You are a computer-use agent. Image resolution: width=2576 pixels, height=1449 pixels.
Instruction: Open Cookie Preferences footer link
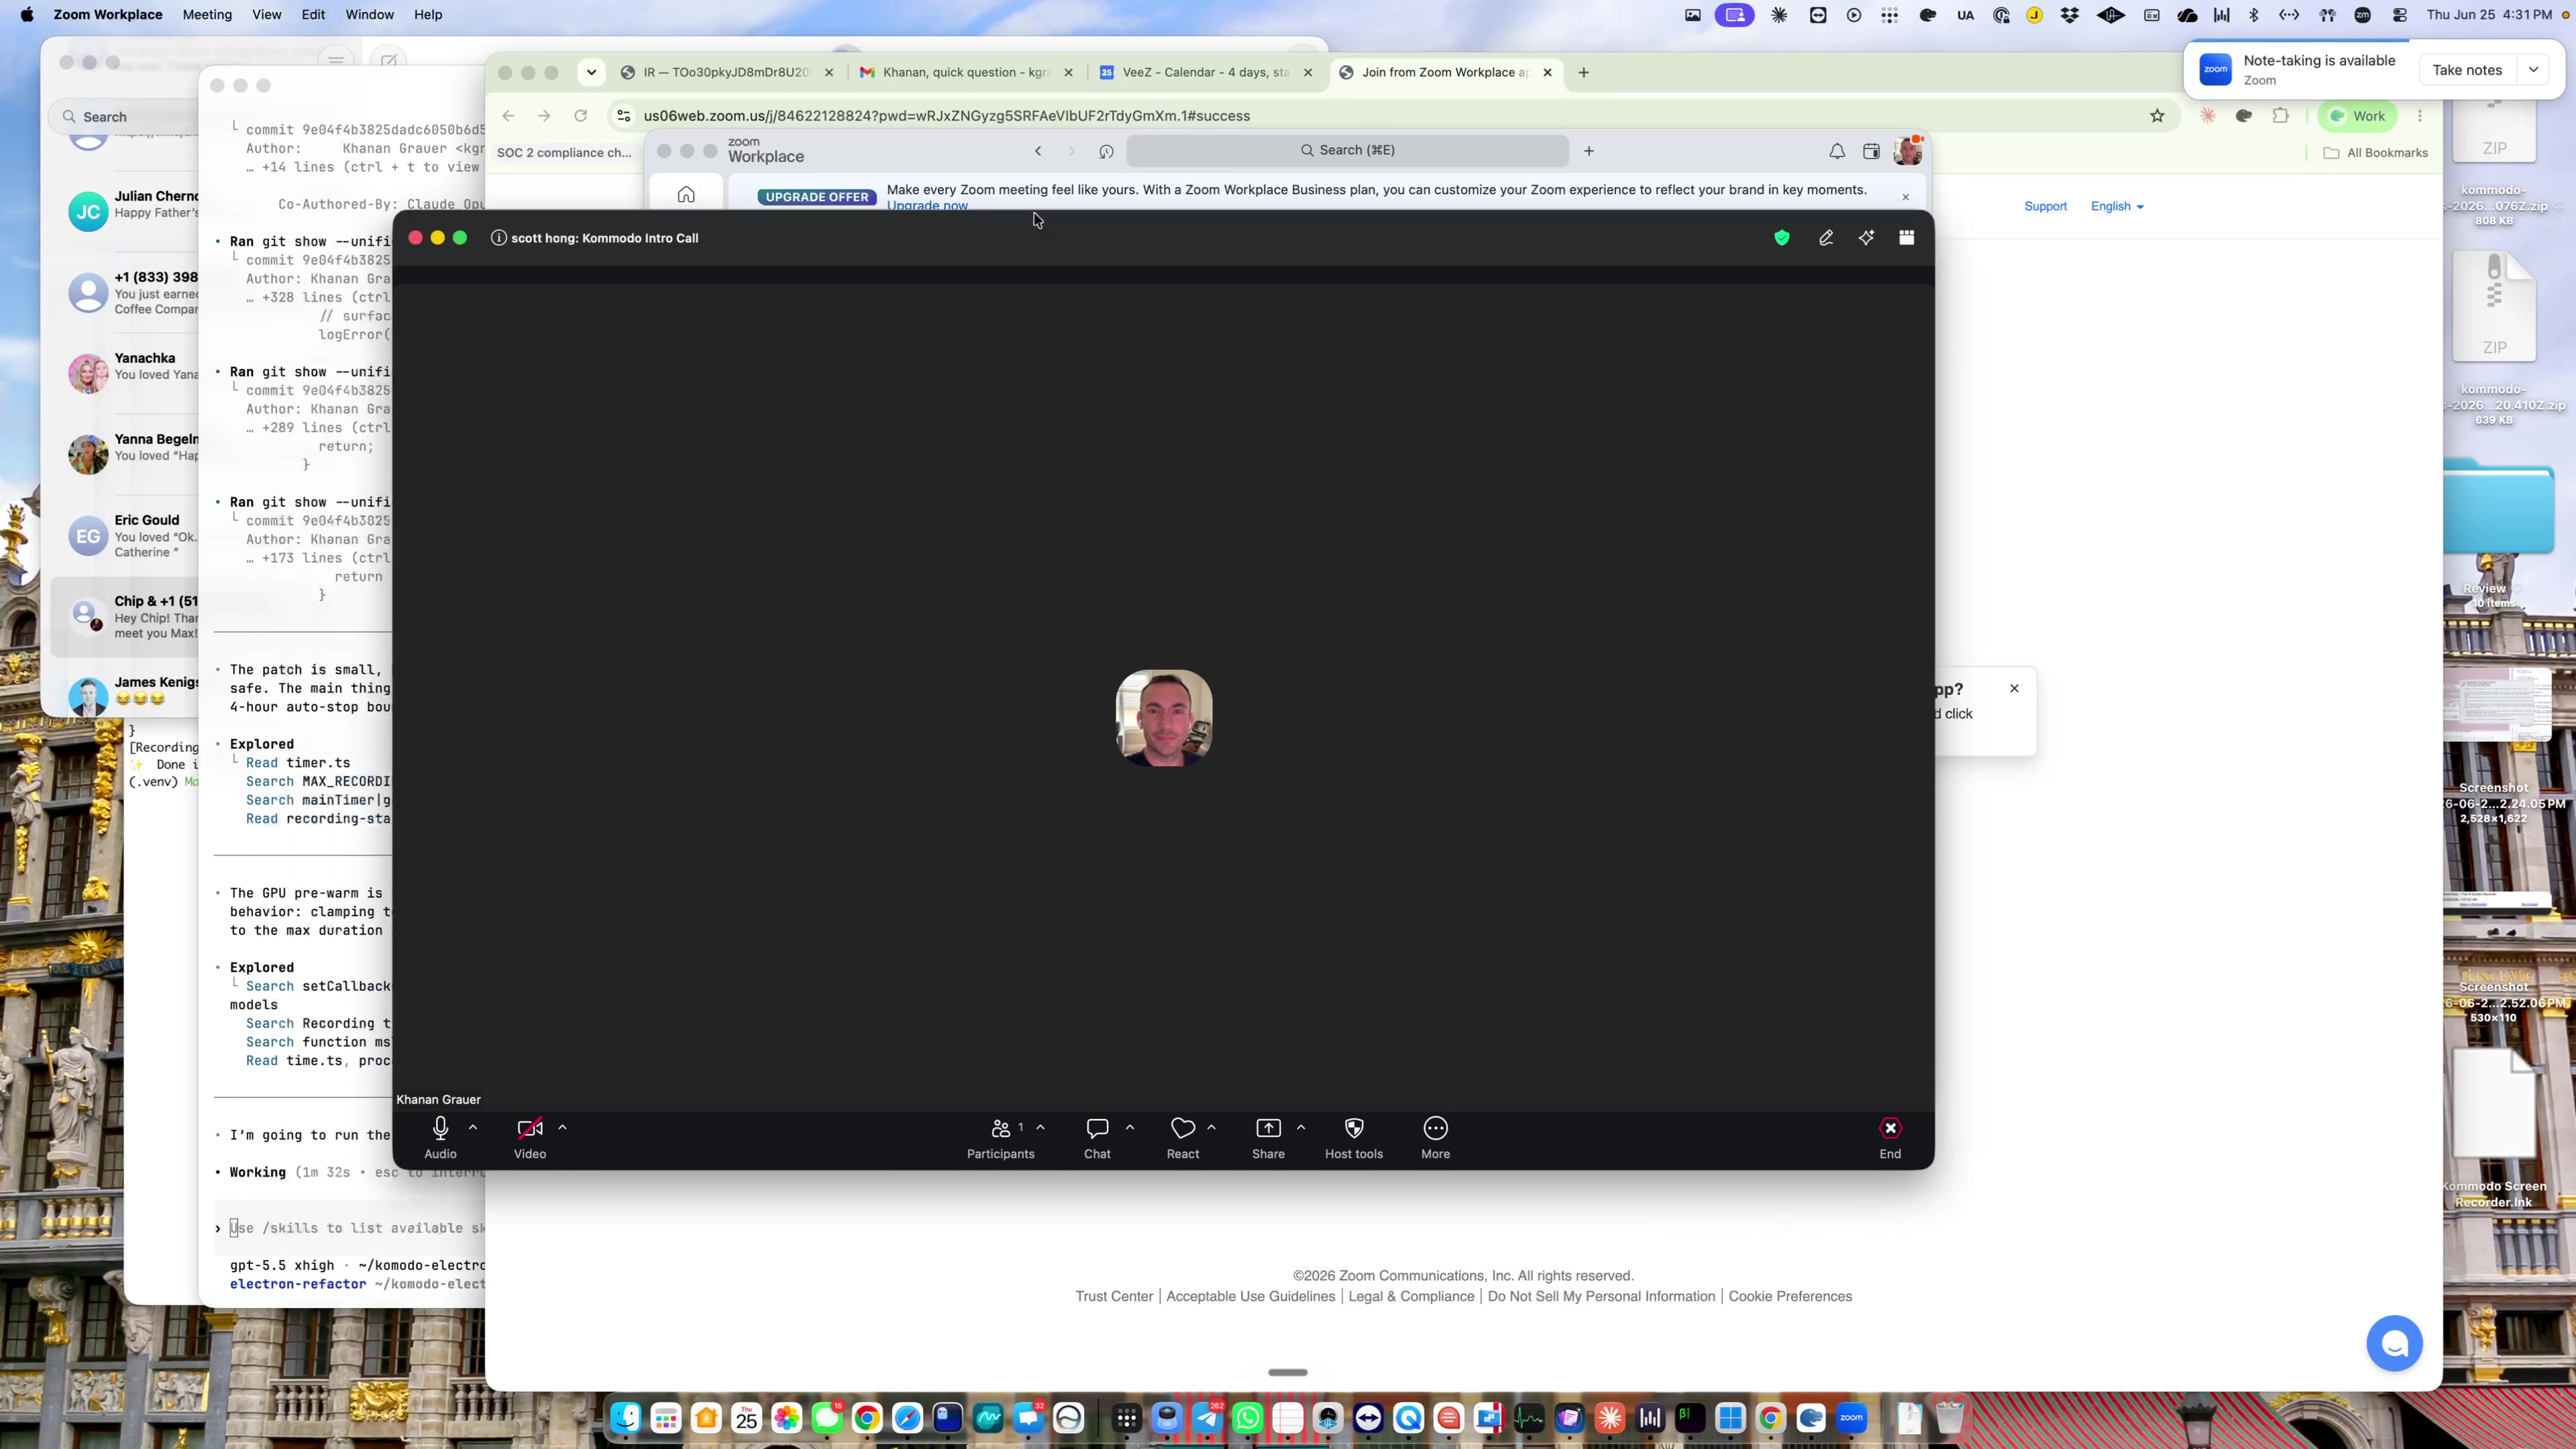coord(1790,1296)
